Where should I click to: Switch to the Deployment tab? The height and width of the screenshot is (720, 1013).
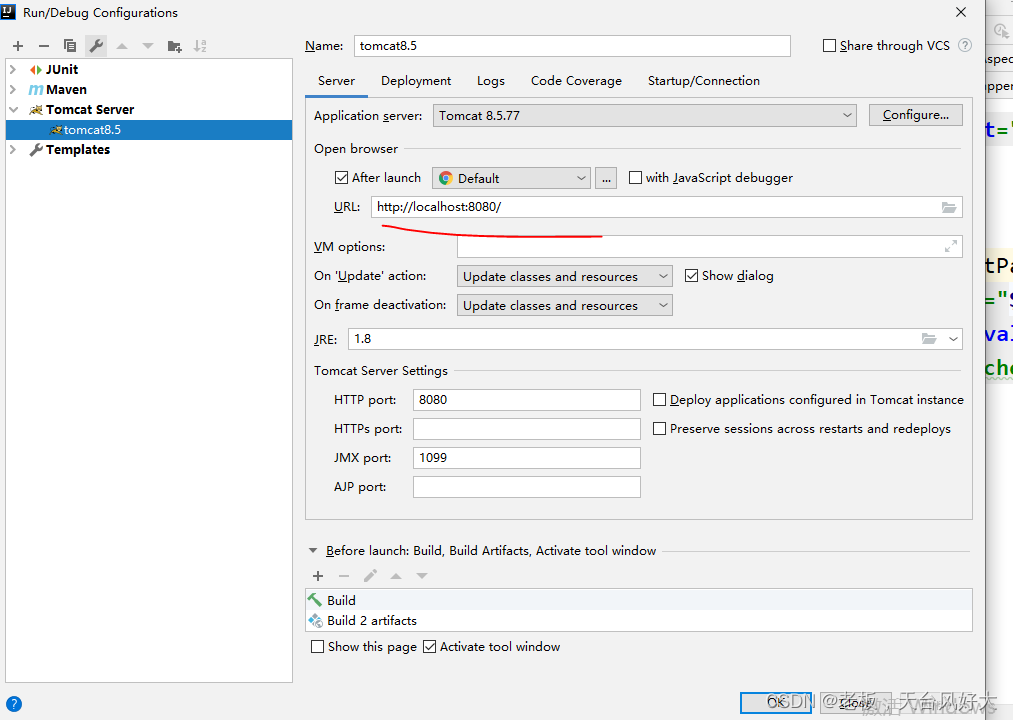tap(416, 81)
